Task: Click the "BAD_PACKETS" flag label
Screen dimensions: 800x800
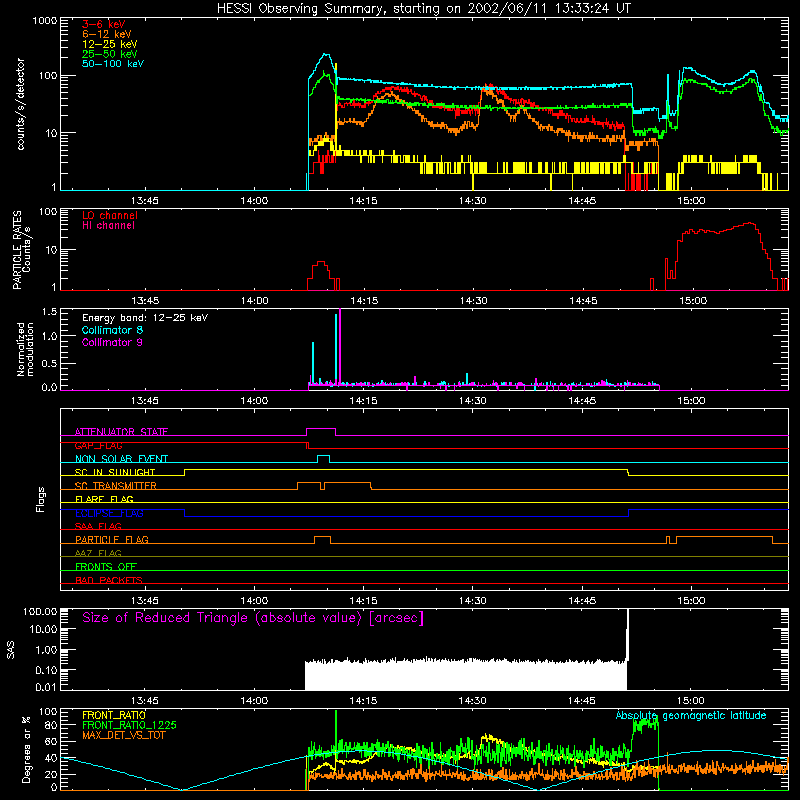Action: click(x=109, y=580)
